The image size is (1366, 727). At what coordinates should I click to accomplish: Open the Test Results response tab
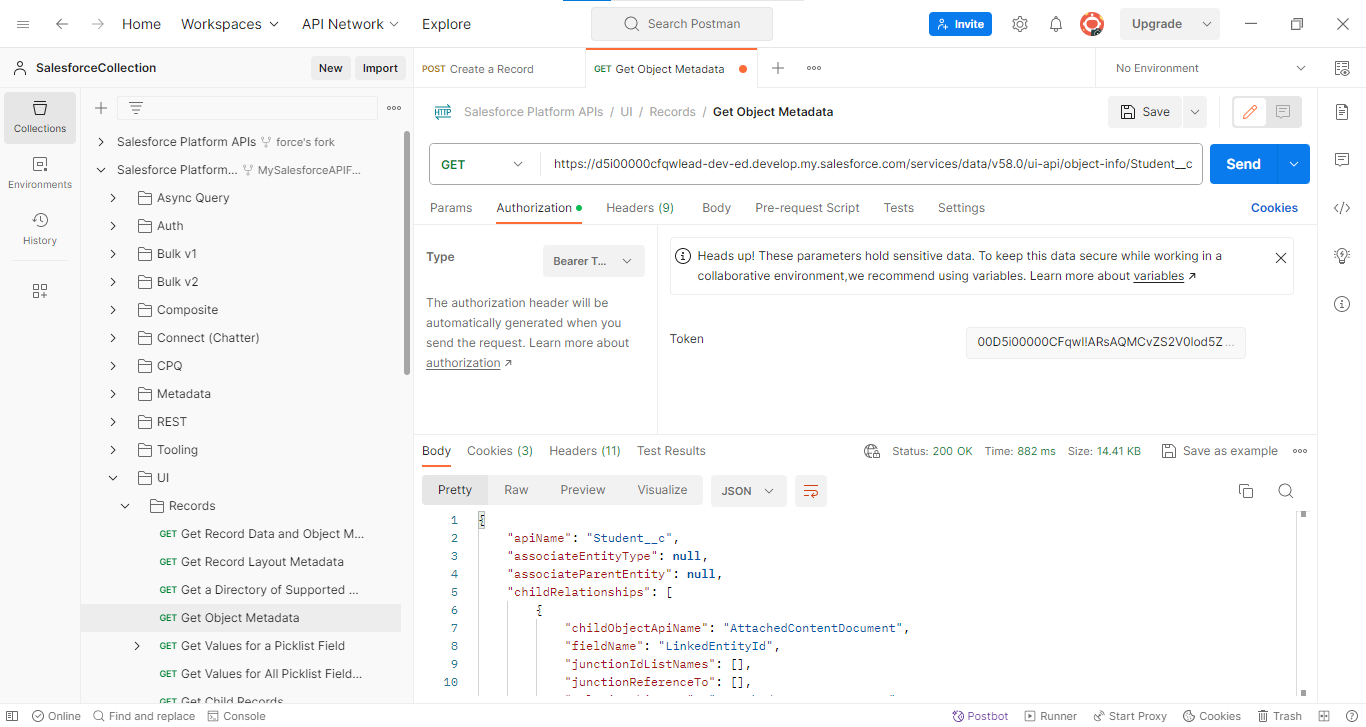tap(671, 451)
